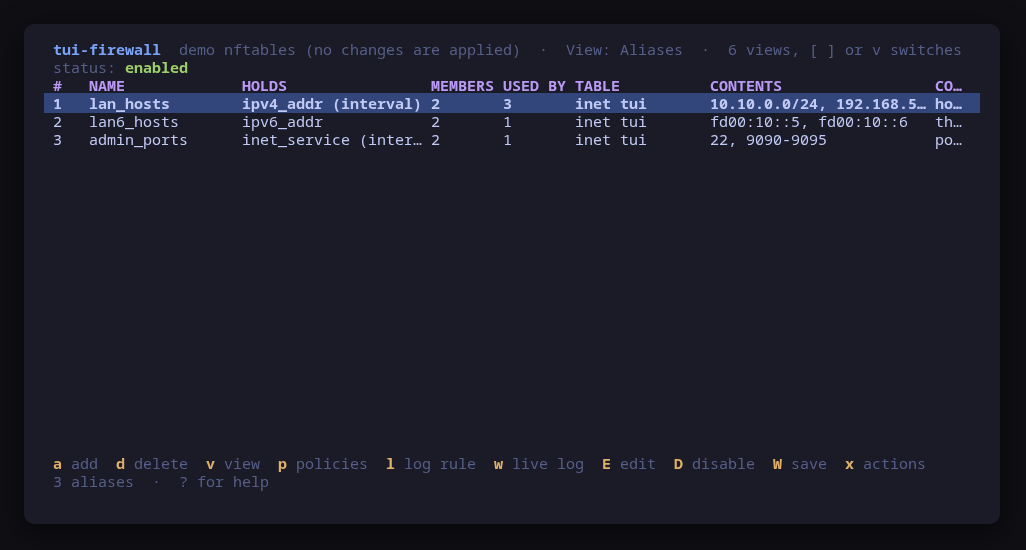This screenshot has height=550, width=1026.
Task: Click 'ipv4_addr (interval)' cell
Action: click(332, 104)
